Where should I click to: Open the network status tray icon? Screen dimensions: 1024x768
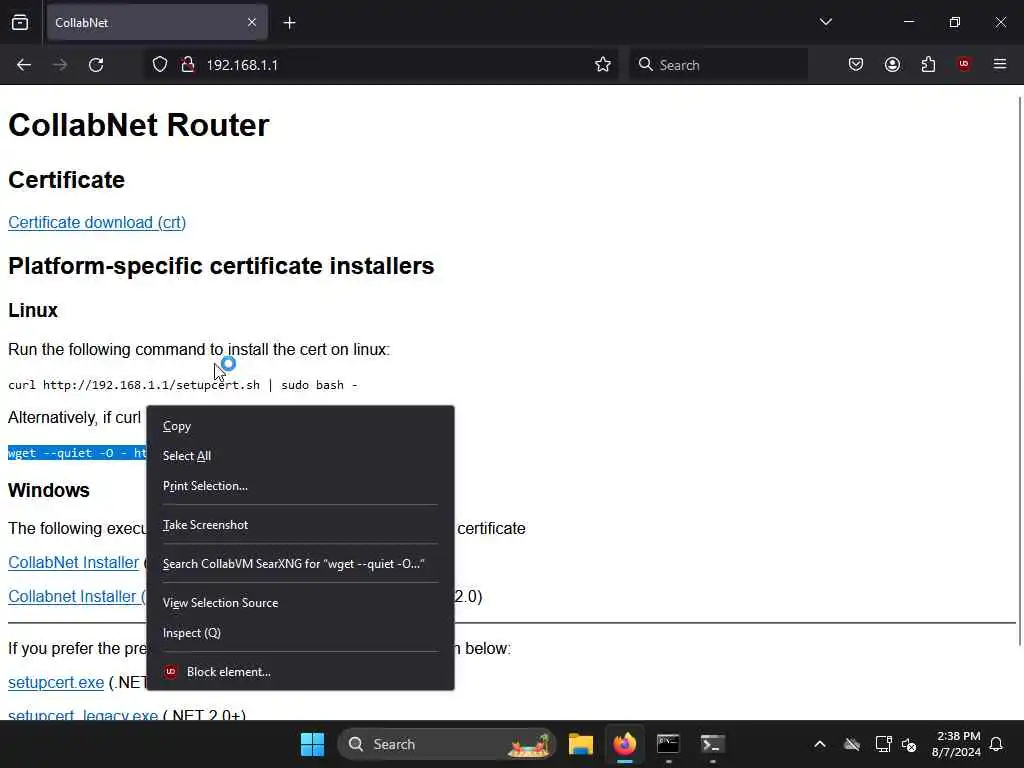point(883,744)
